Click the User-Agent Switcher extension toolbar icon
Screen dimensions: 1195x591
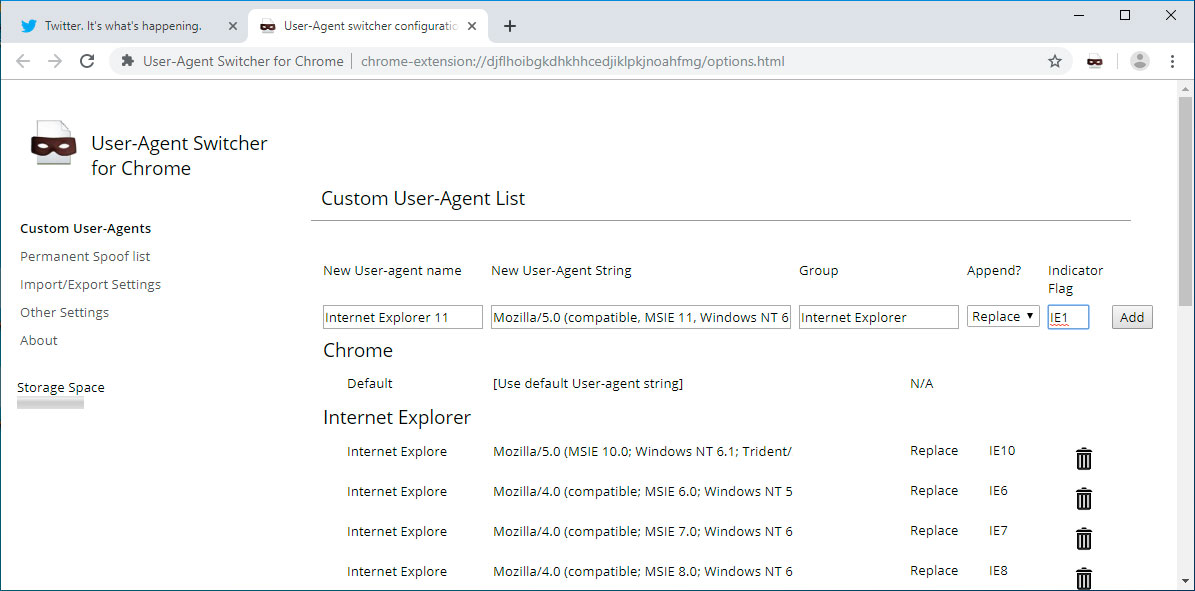point(1094,62)
